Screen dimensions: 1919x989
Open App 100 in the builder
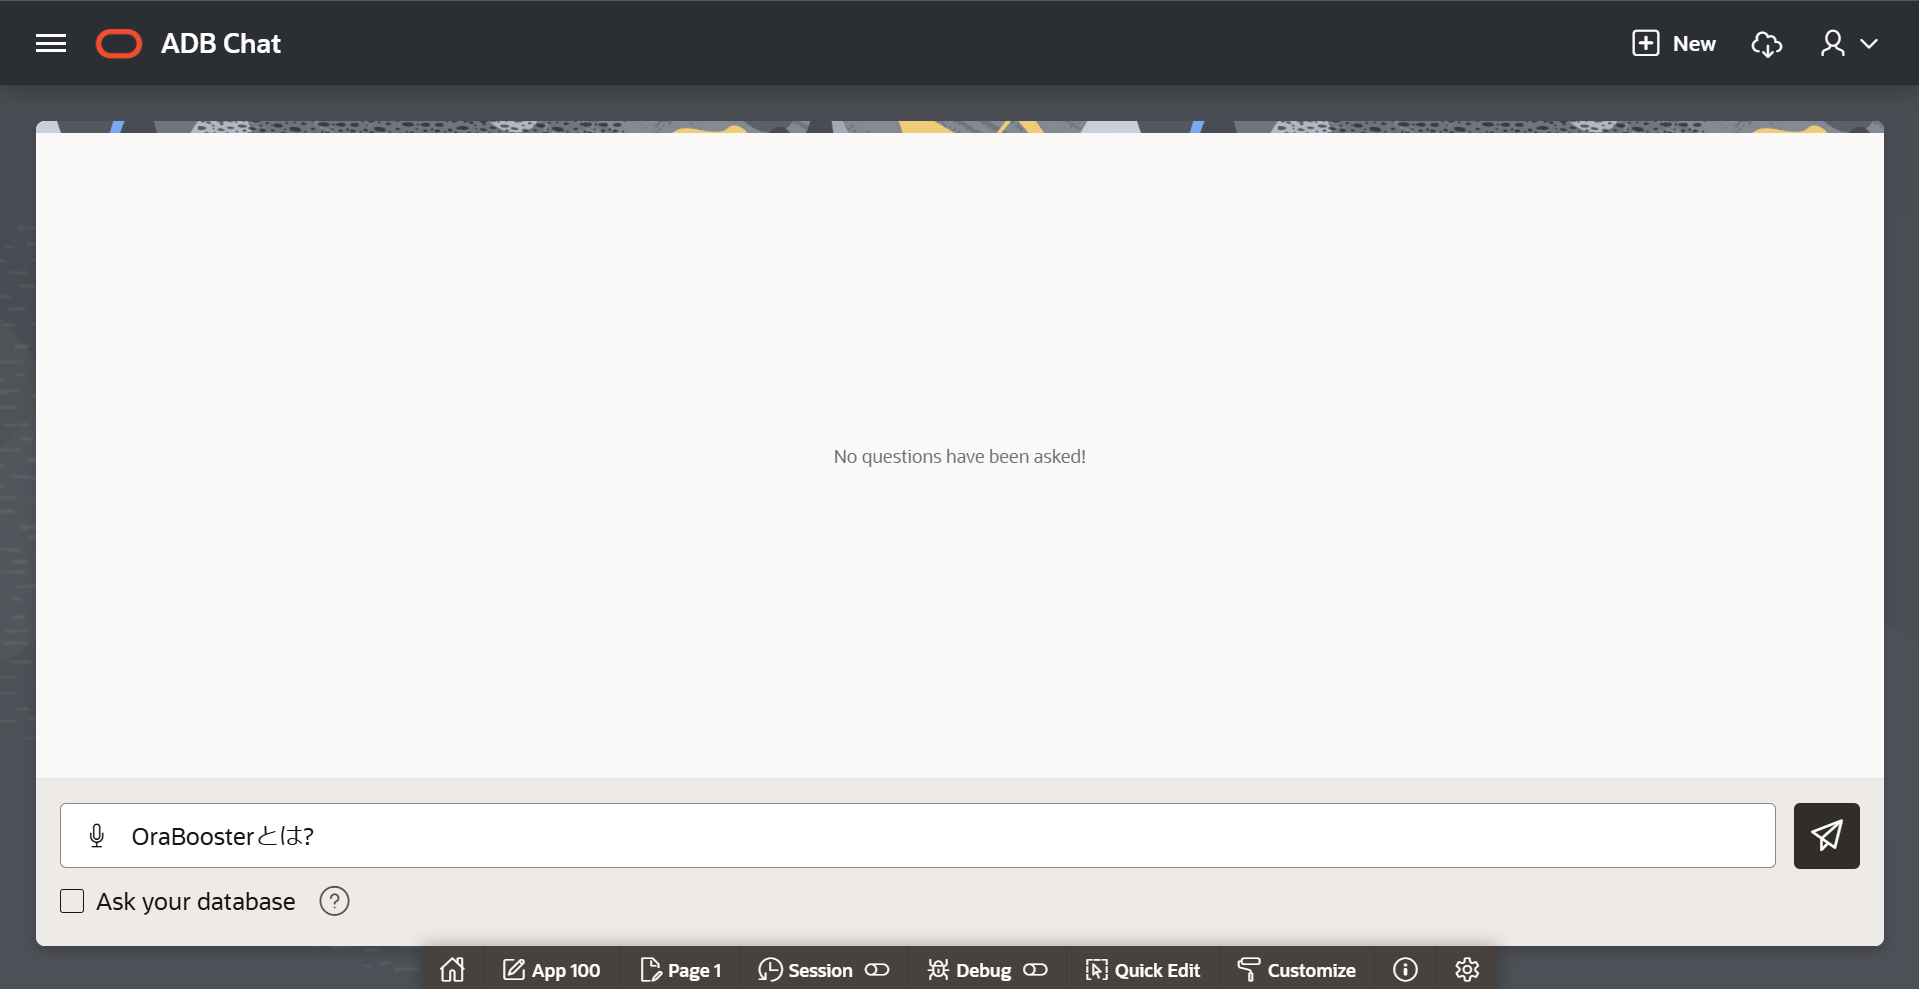552,970
